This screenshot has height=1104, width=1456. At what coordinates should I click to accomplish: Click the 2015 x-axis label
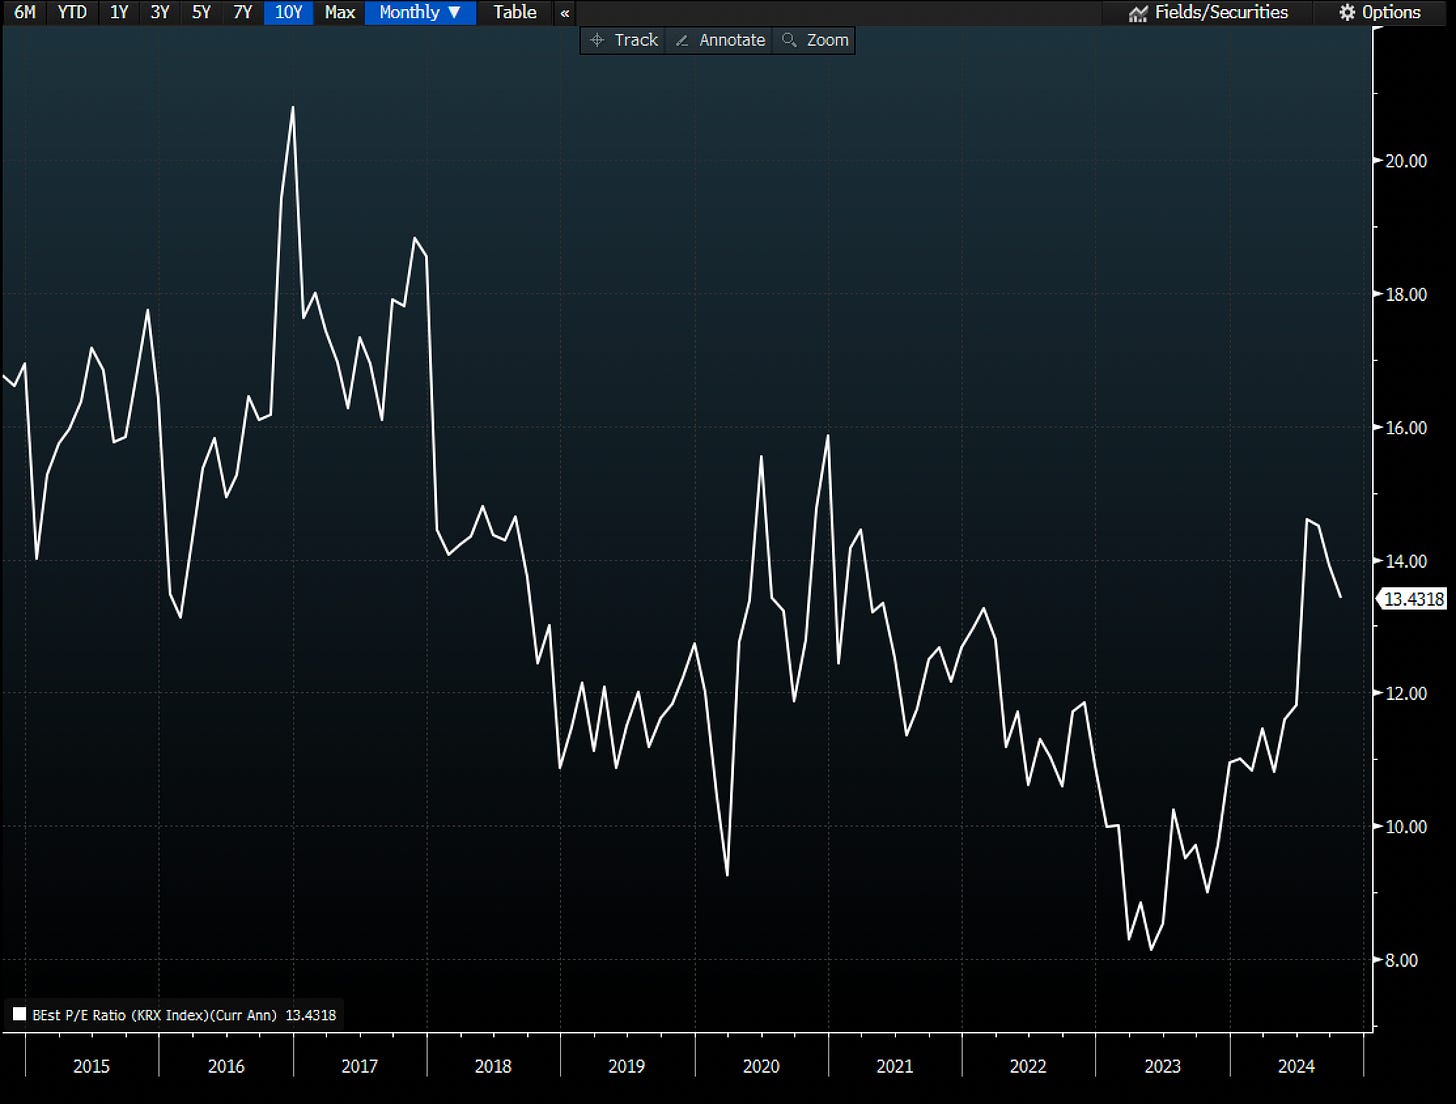91,1066
